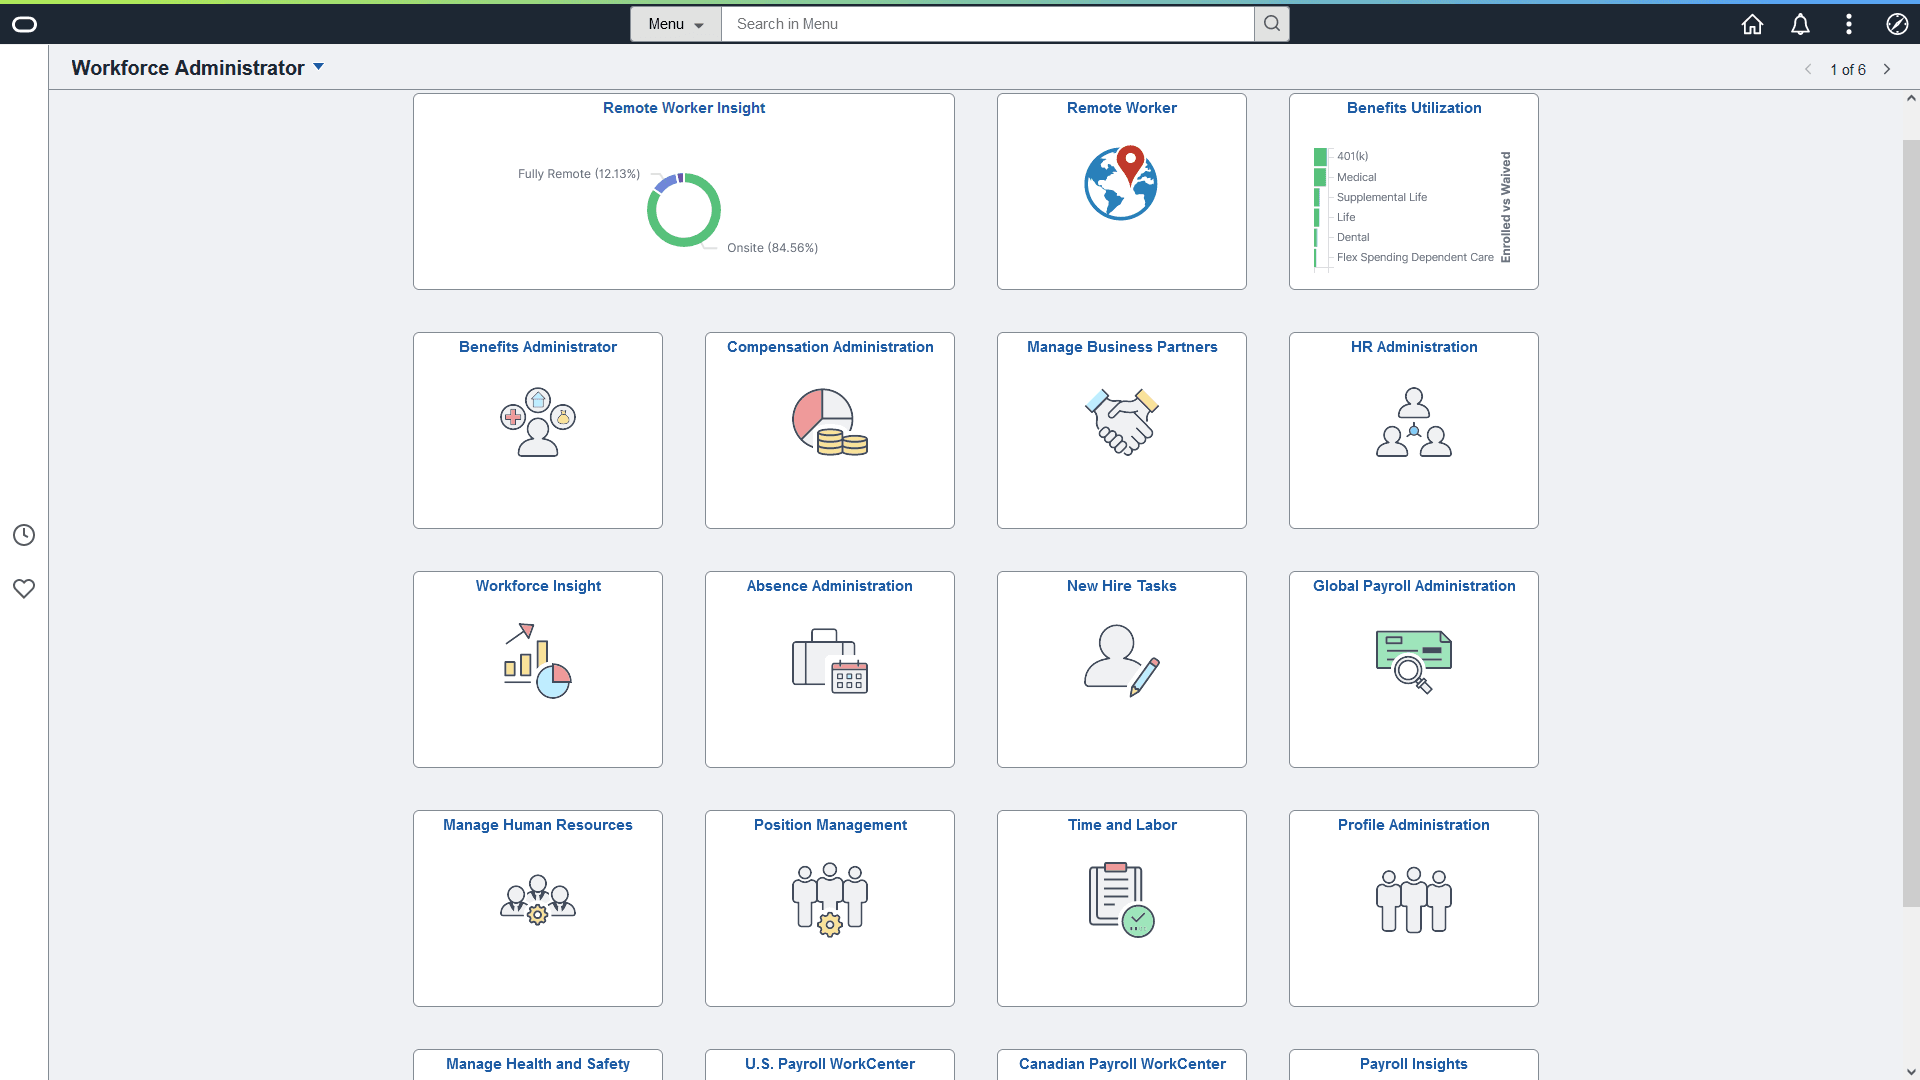Image resolution: width=1920 pixels, height=1080 pixels.
Task: Open the Benefits Administrator tile
Action: 537,430
